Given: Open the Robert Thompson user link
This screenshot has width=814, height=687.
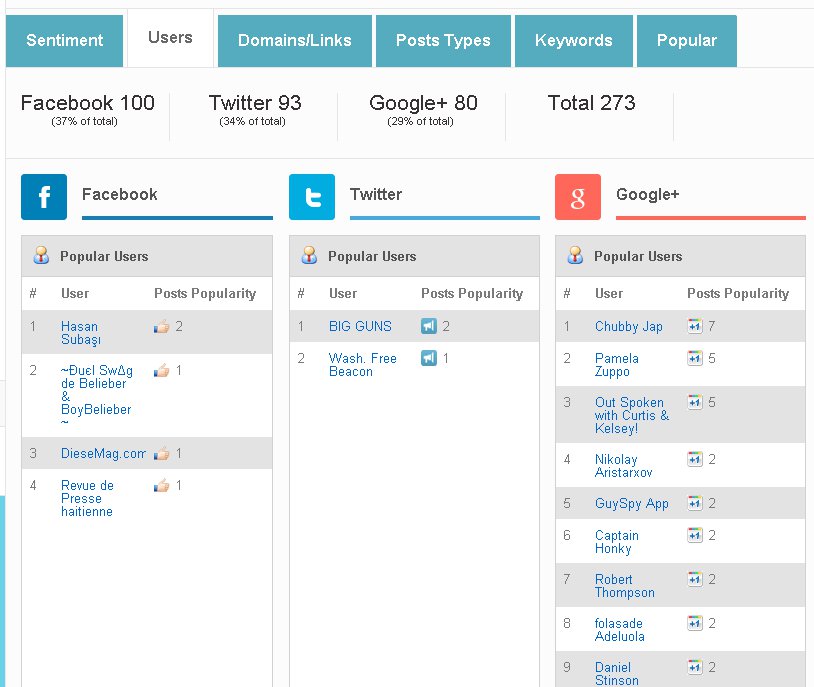Looking at the screenshot, I should coord(625,586).
